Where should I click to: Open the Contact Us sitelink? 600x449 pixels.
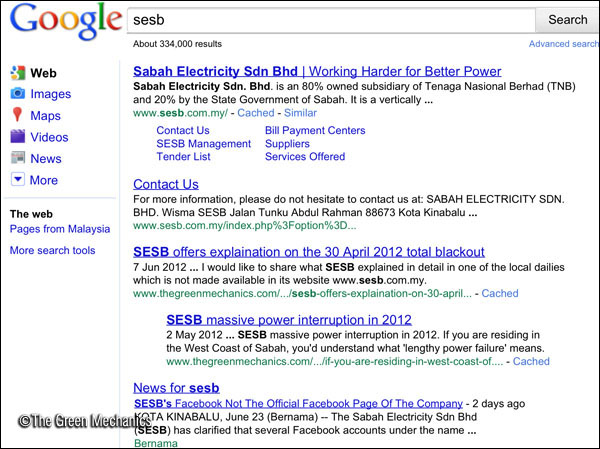[x=183, y=130]
